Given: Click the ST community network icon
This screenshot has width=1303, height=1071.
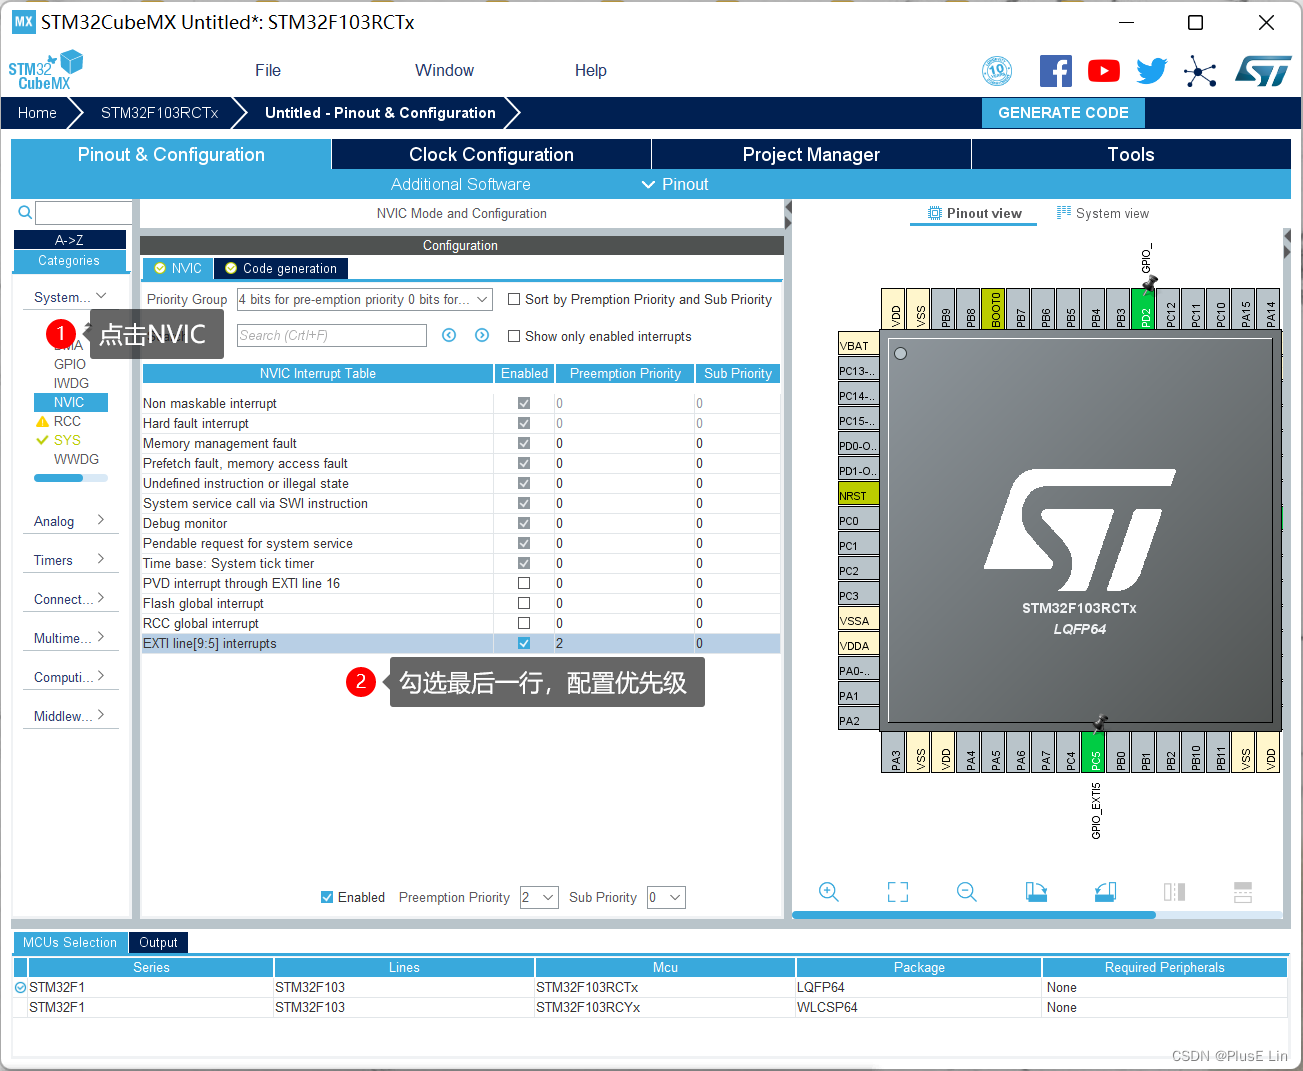Looking at the screenshot, I should point(1200,71).
